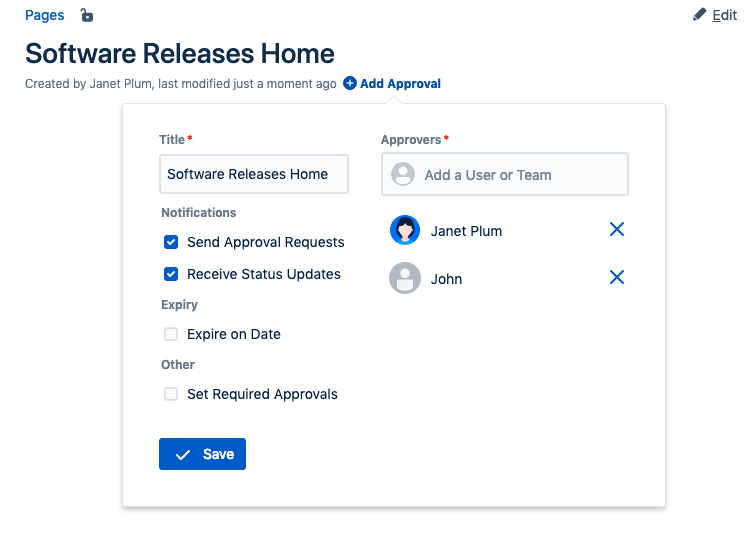Screen dimensions: 749x545
Task: Click the pencil Edit icon
Action: coord(700,15)
